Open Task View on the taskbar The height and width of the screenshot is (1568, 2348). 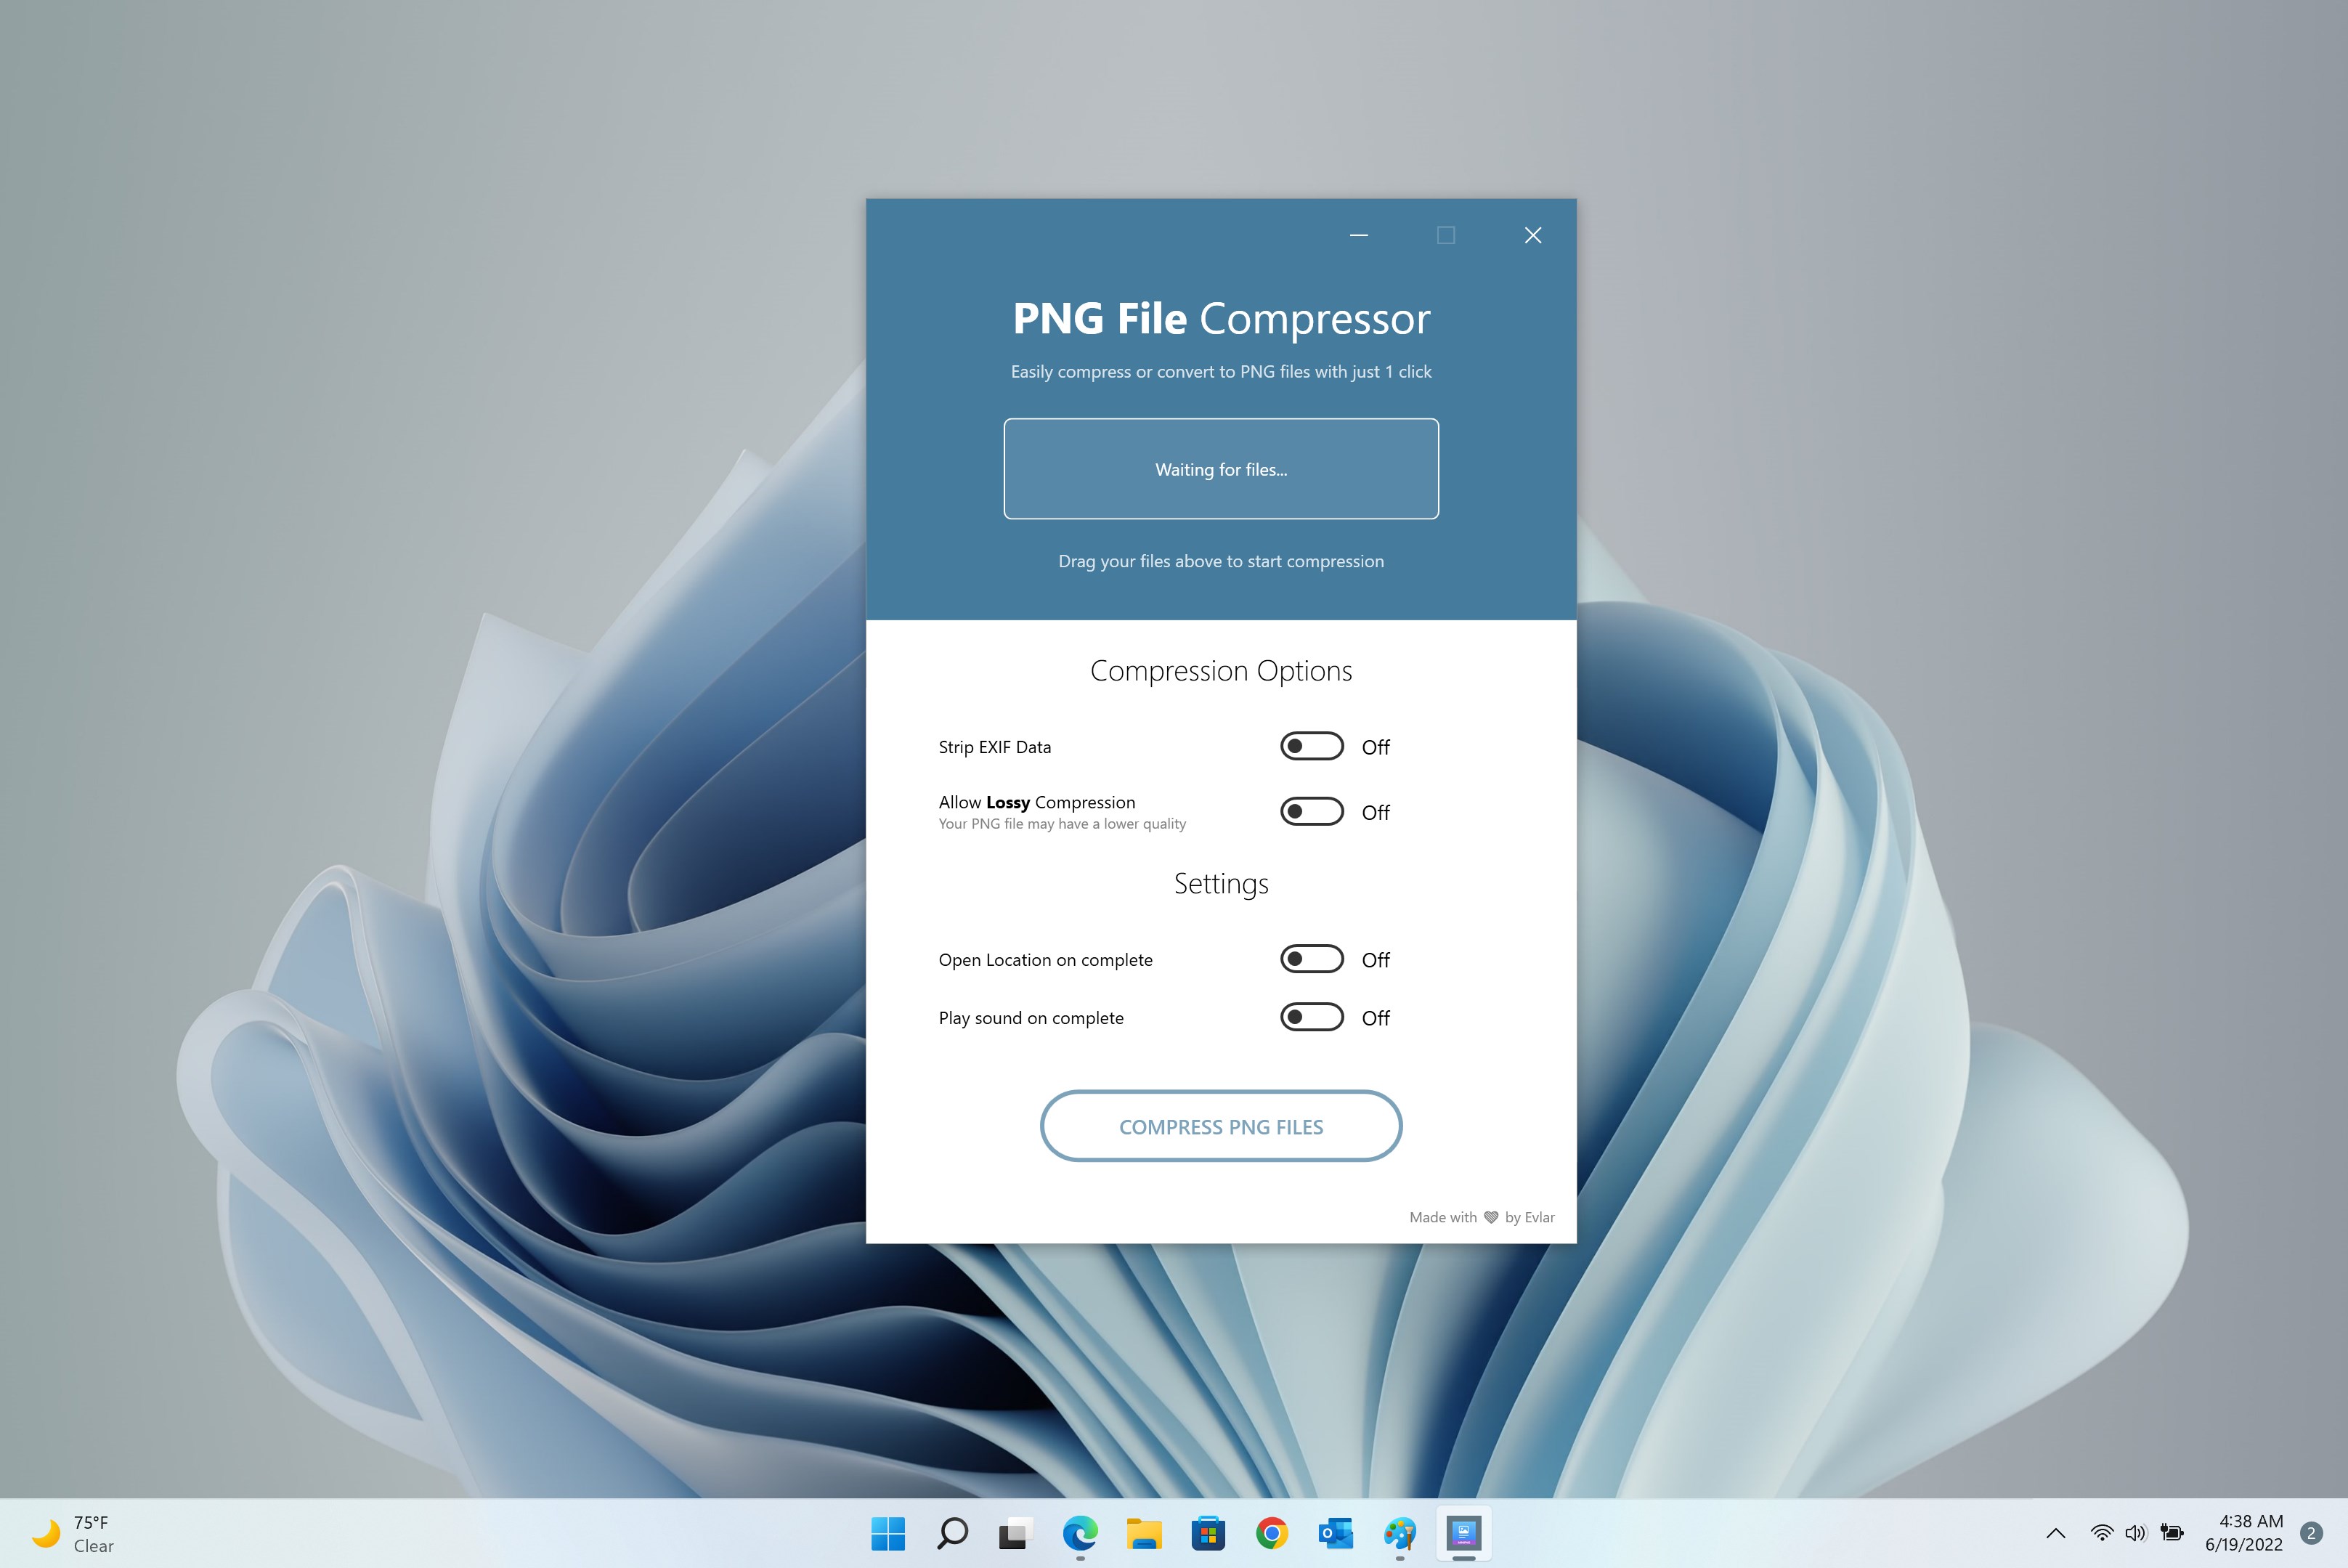tap(1016, 1533)
